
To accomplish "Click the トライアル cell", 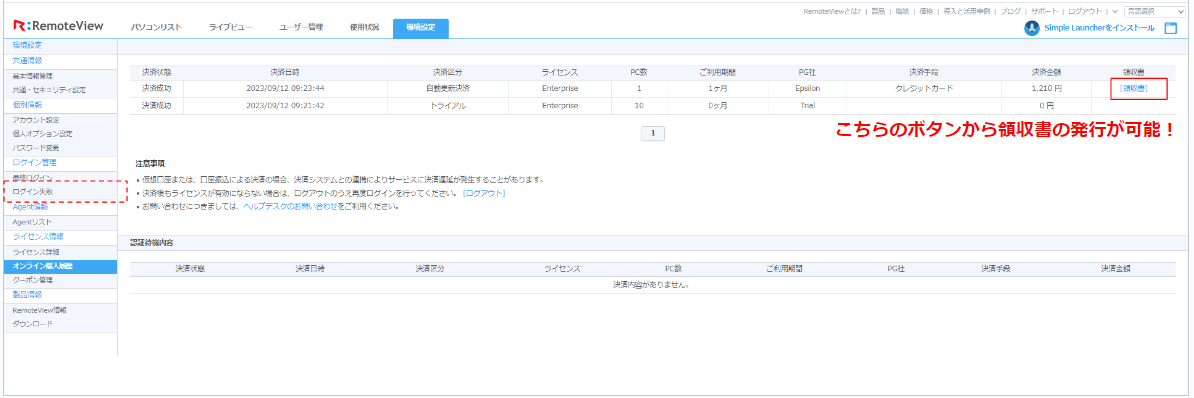I will tap(448, 105).
